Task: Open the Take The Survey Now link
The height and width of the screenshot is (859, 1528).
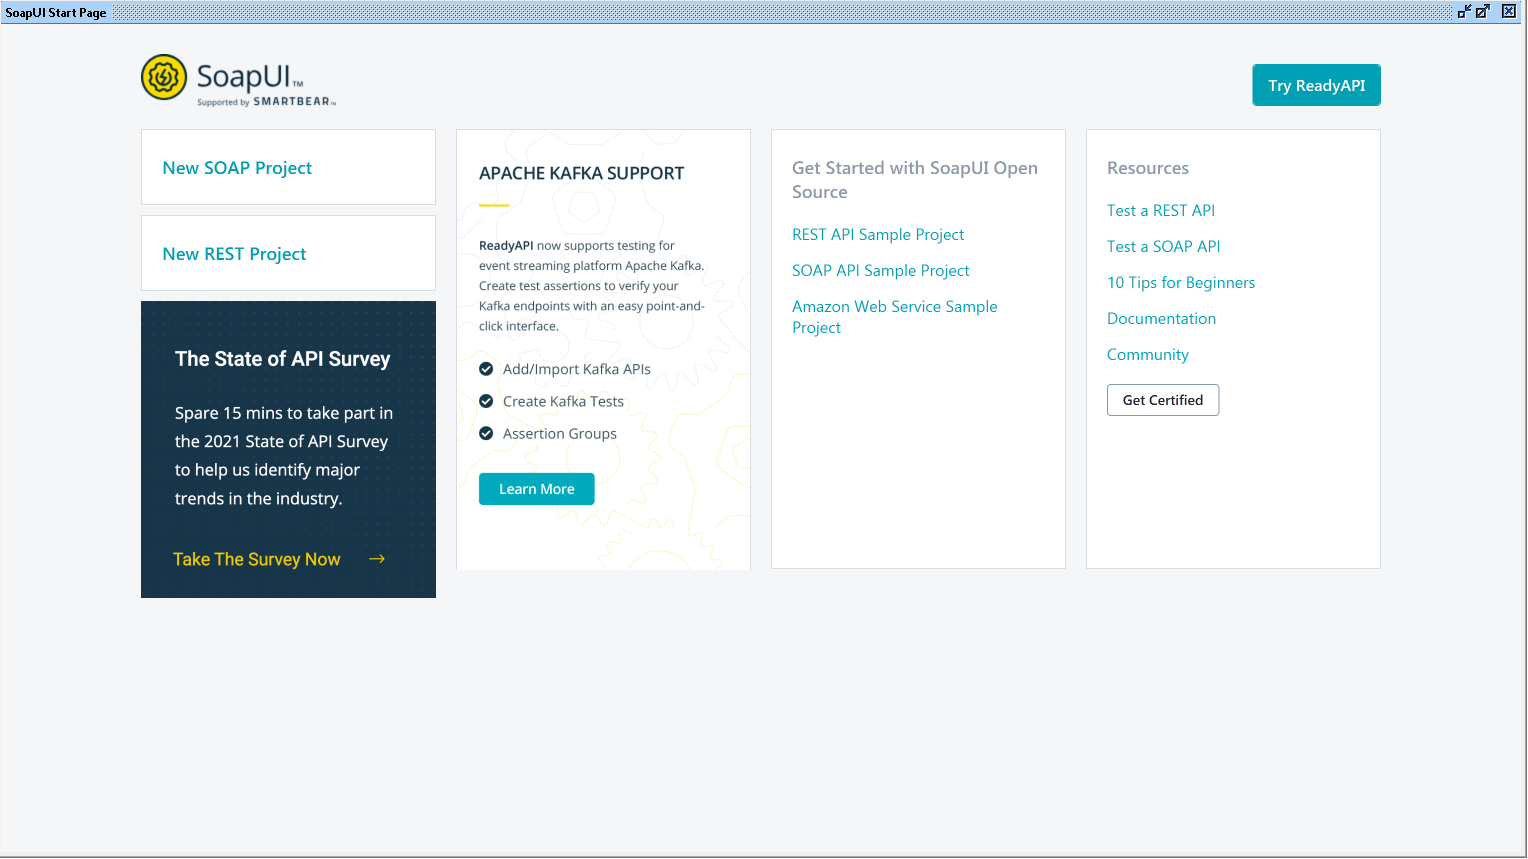Action: pos(257,559)
